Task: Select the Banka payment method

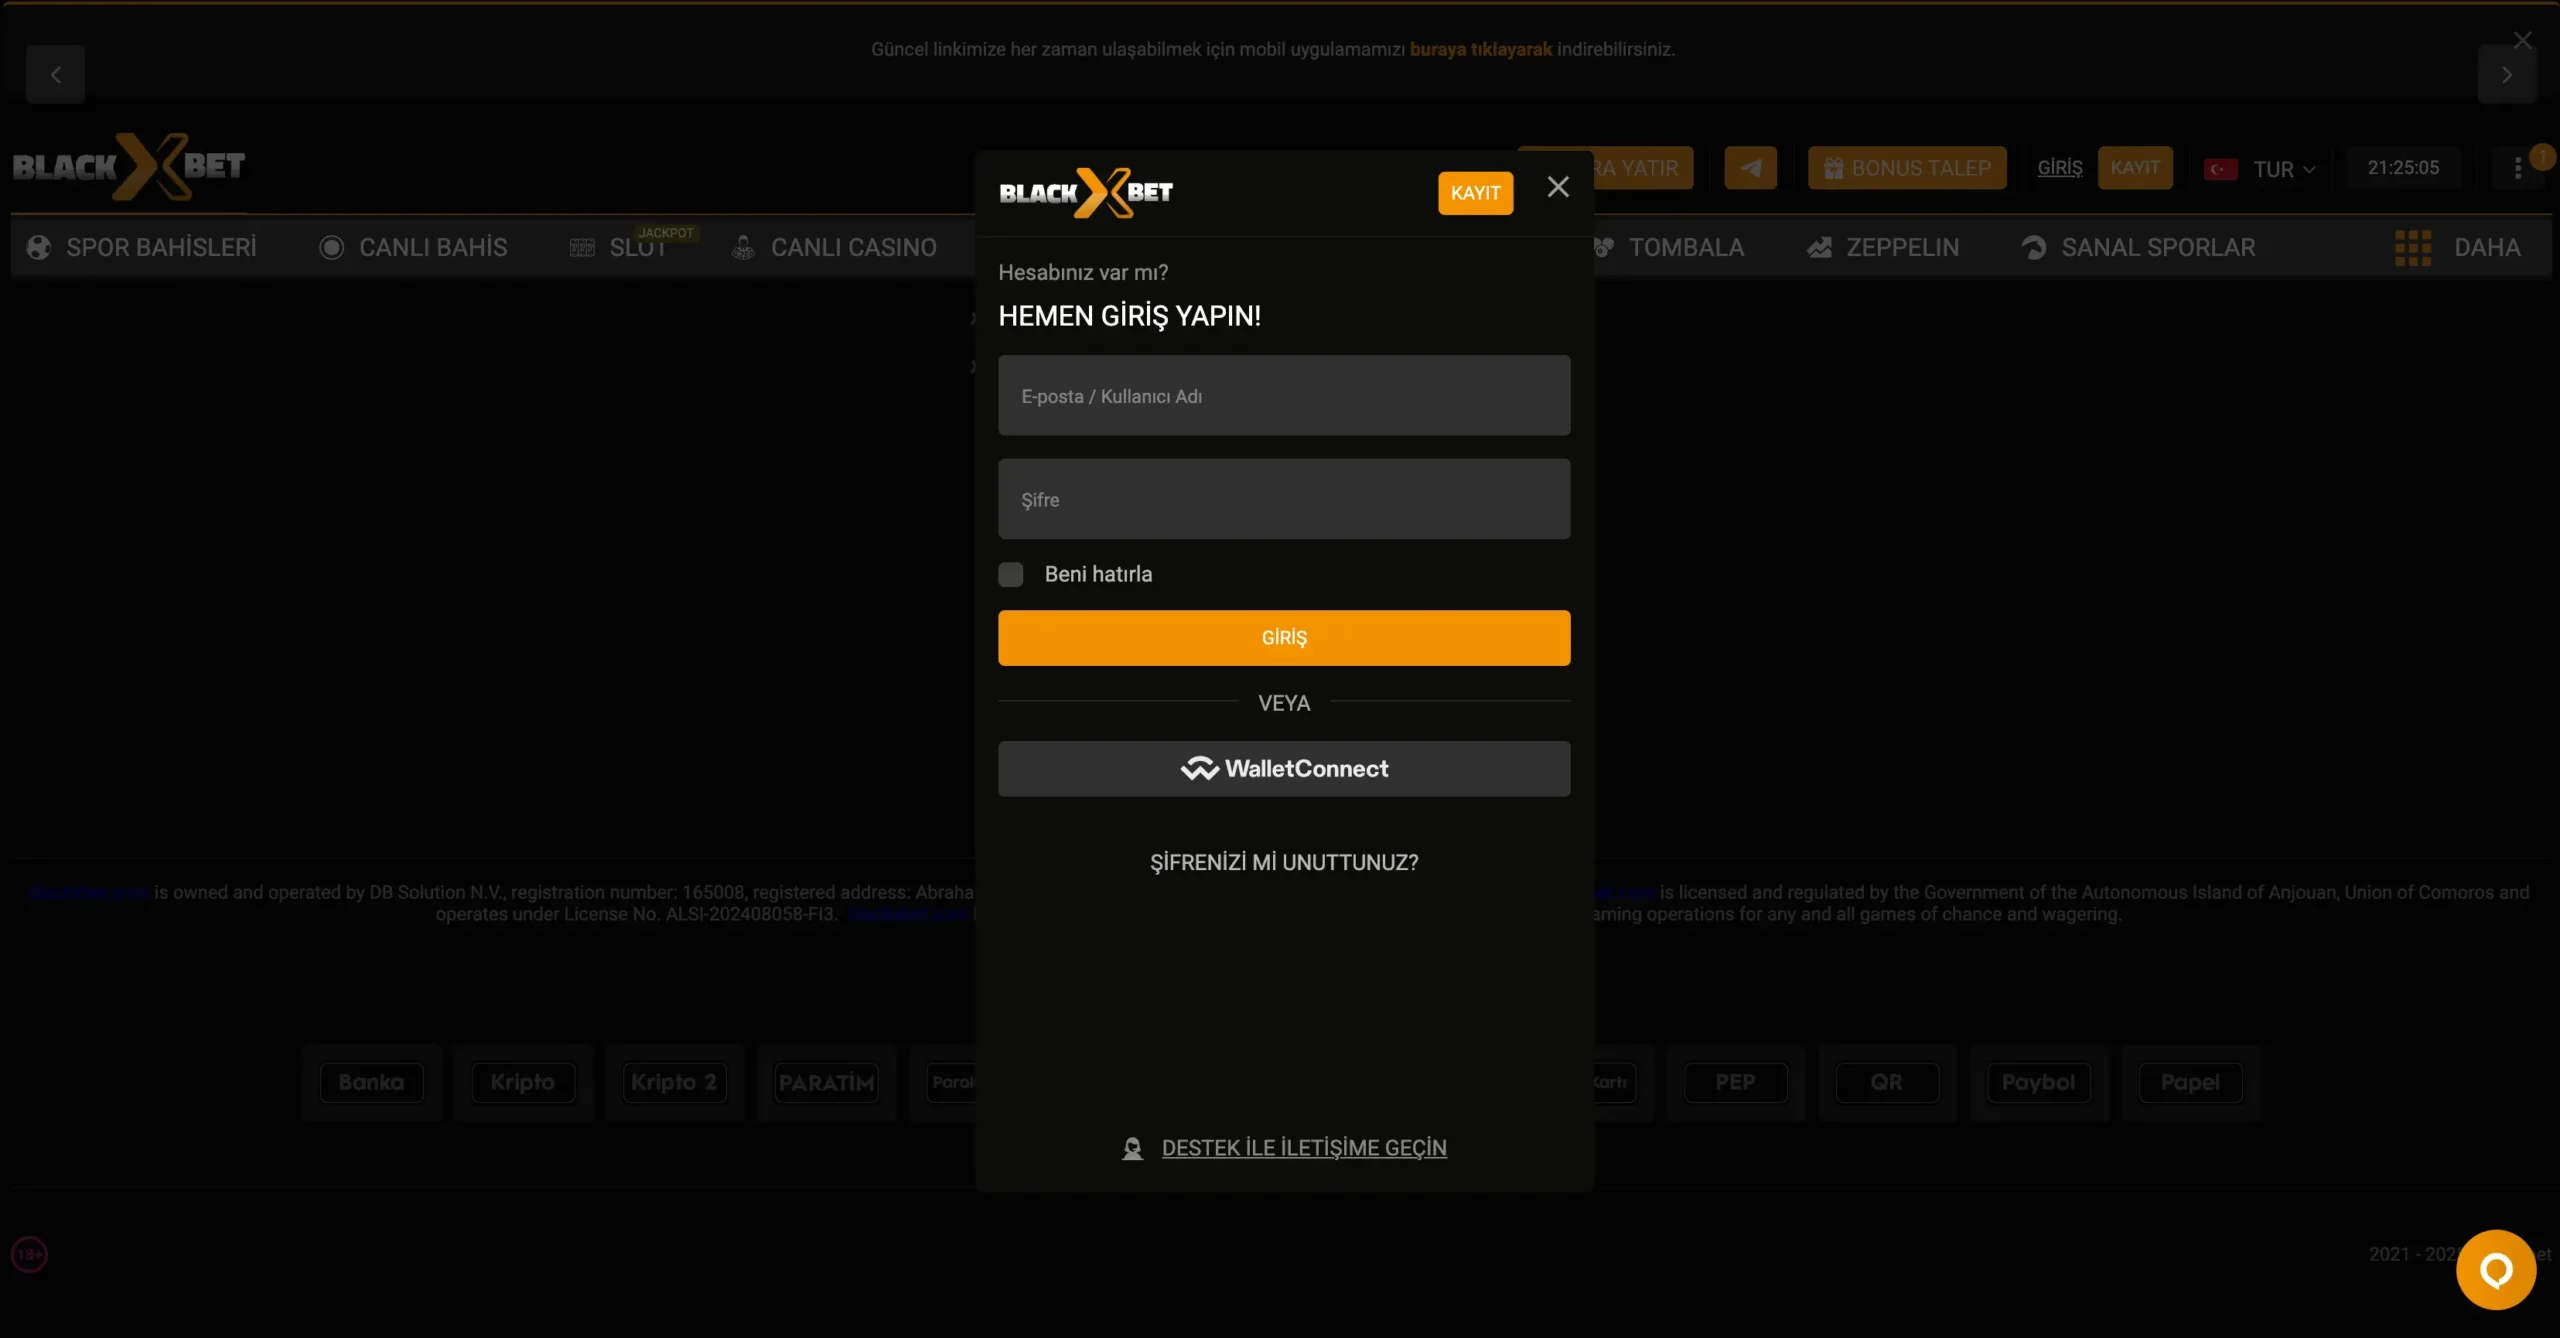Action: [x=371, y=1082]
